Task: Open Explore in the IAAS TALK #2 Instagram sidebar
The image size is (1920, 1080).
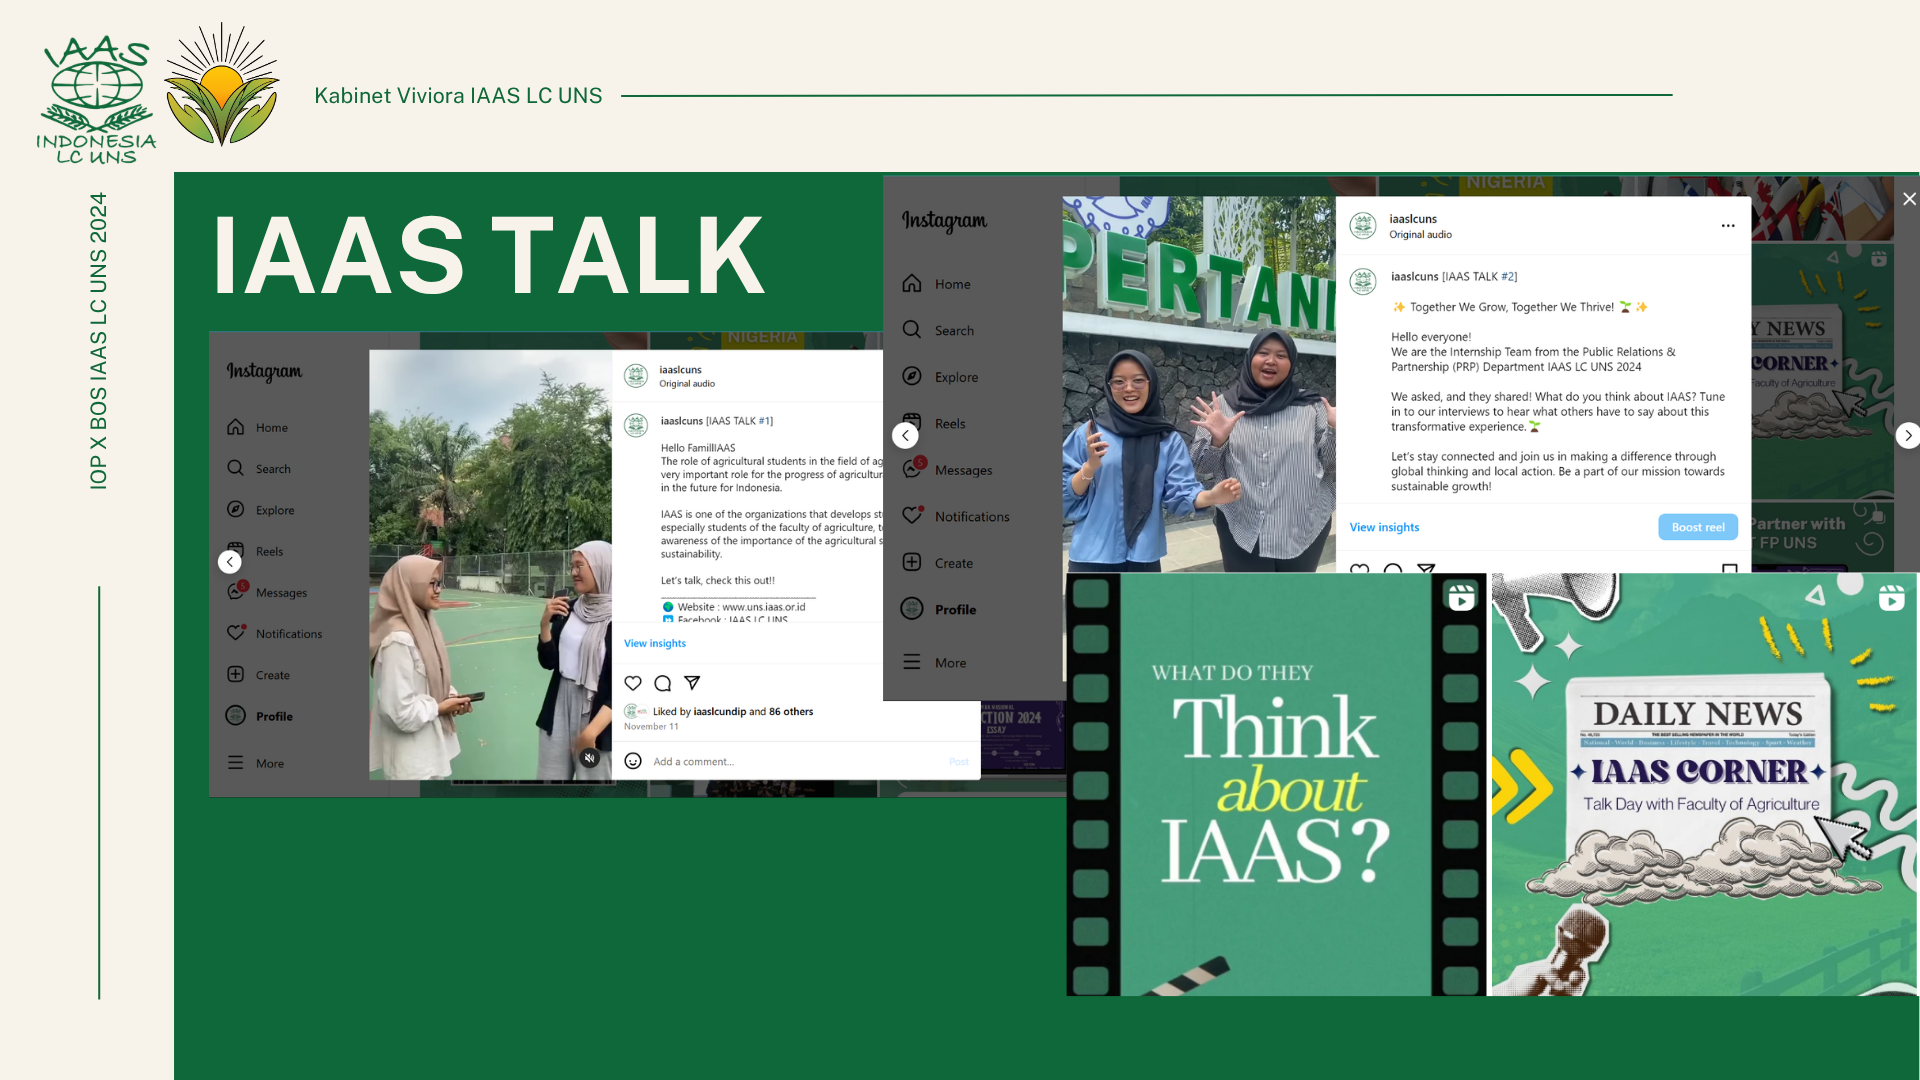Action: click(940, 377)
